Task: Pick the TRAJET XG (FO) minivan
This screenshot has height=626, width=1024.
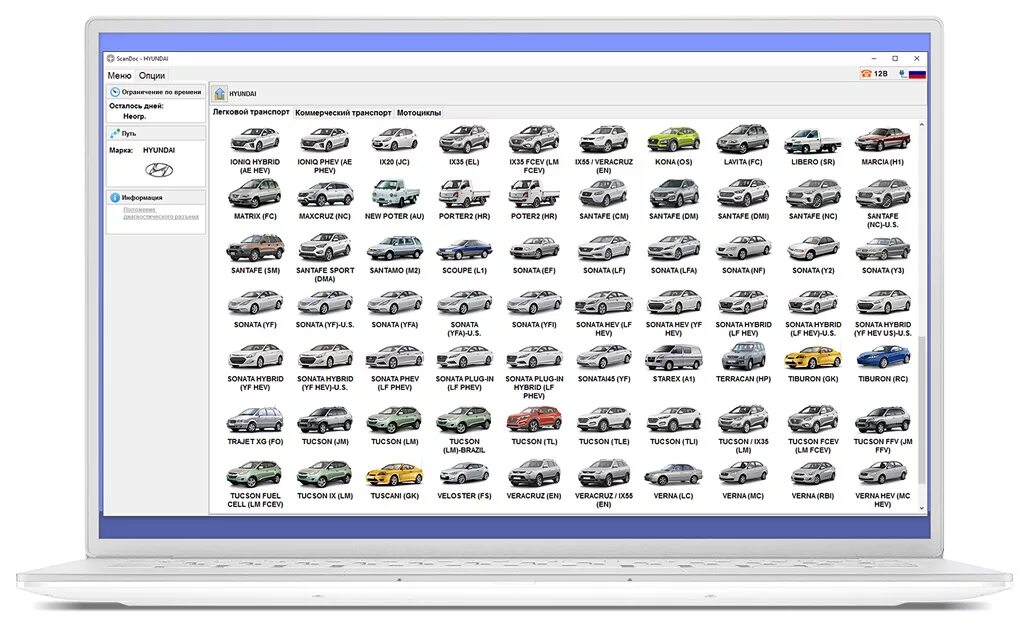Action: pos(255,425)
